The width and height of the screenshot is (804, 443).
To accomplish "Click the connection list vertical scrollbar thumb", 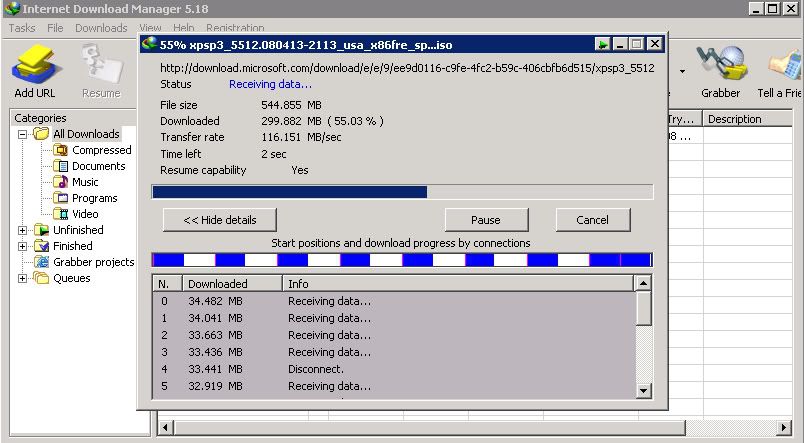I will (643, 308).
